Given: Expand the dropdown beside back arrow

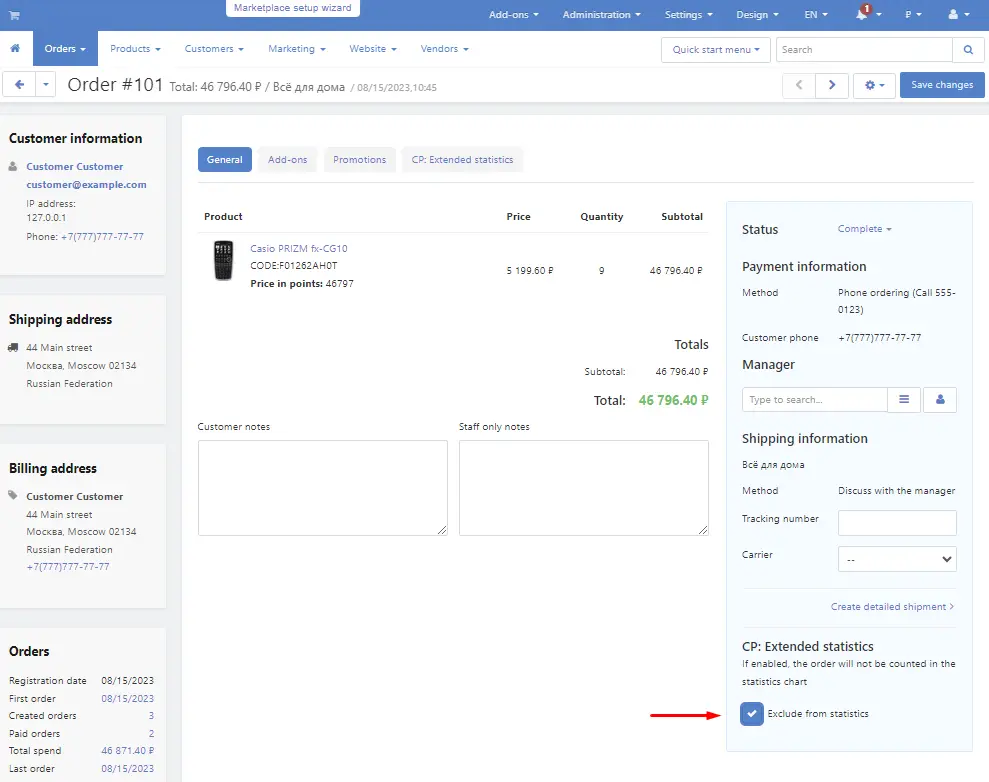Looking at the screenshot, I should click(x=45, y=85).
